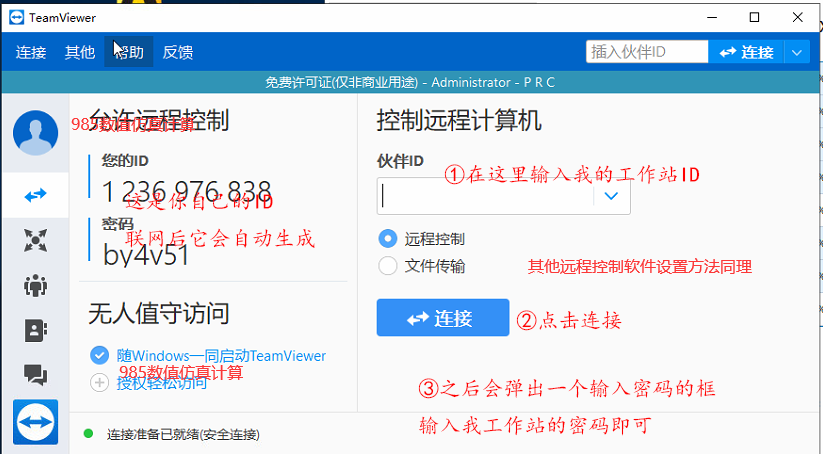
Task: Focus the 插入伙伴ID field in top bar
Action: point(647,52)
